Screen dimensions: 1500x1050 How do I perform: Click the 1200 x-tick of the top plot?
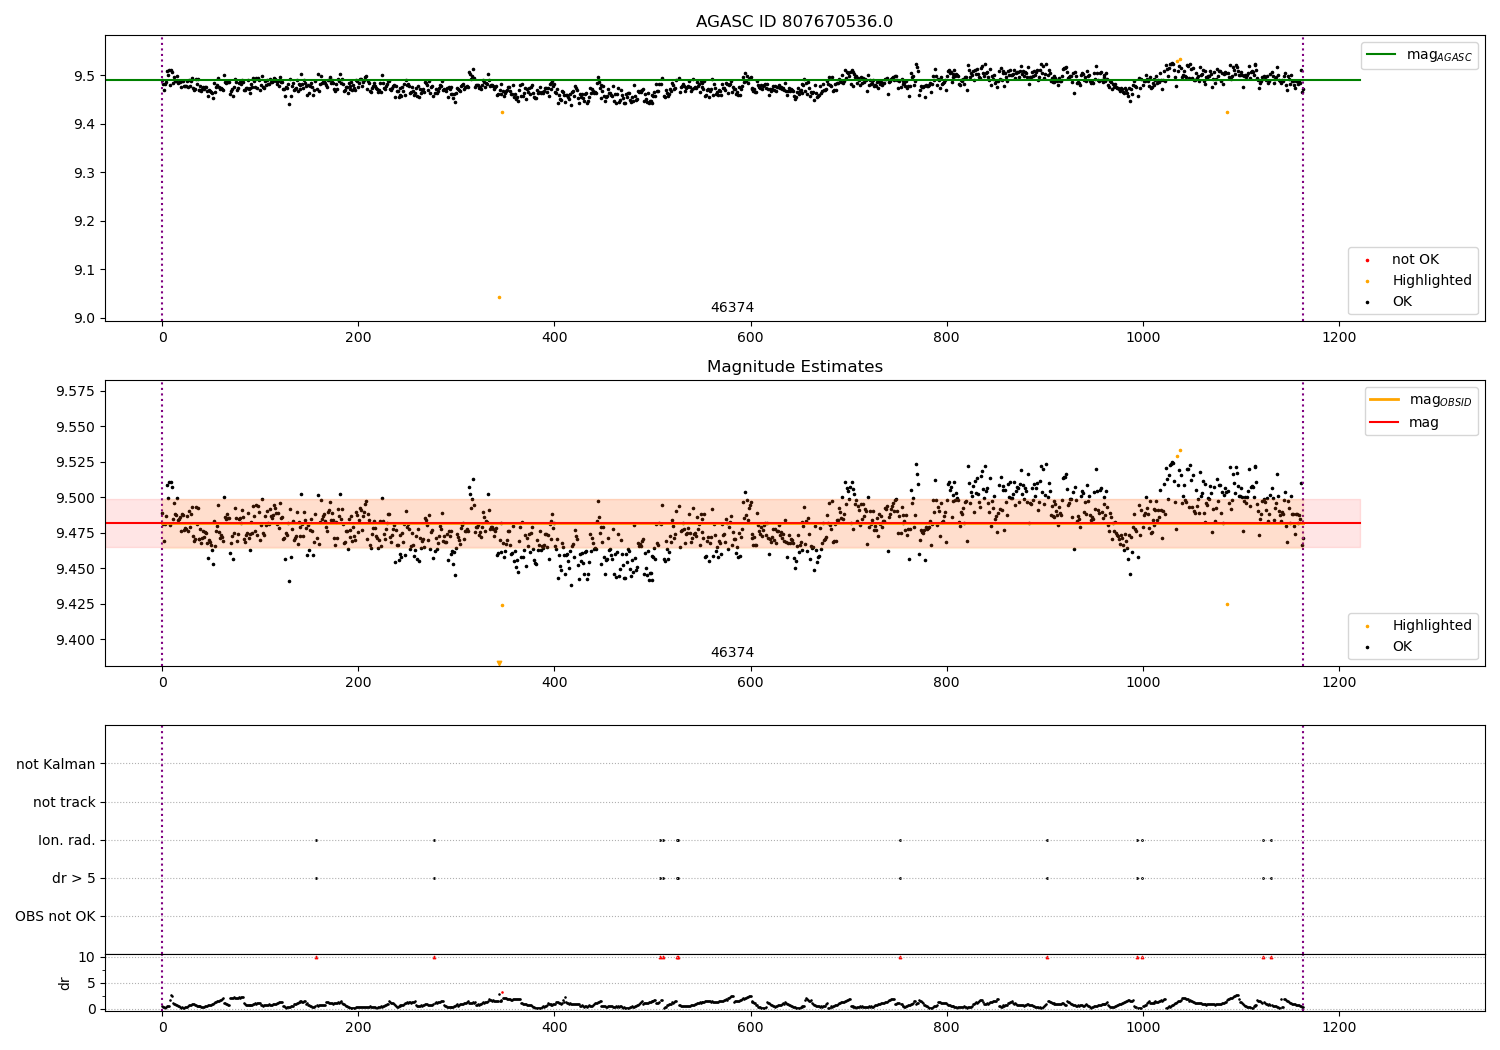pos(1339,338)
